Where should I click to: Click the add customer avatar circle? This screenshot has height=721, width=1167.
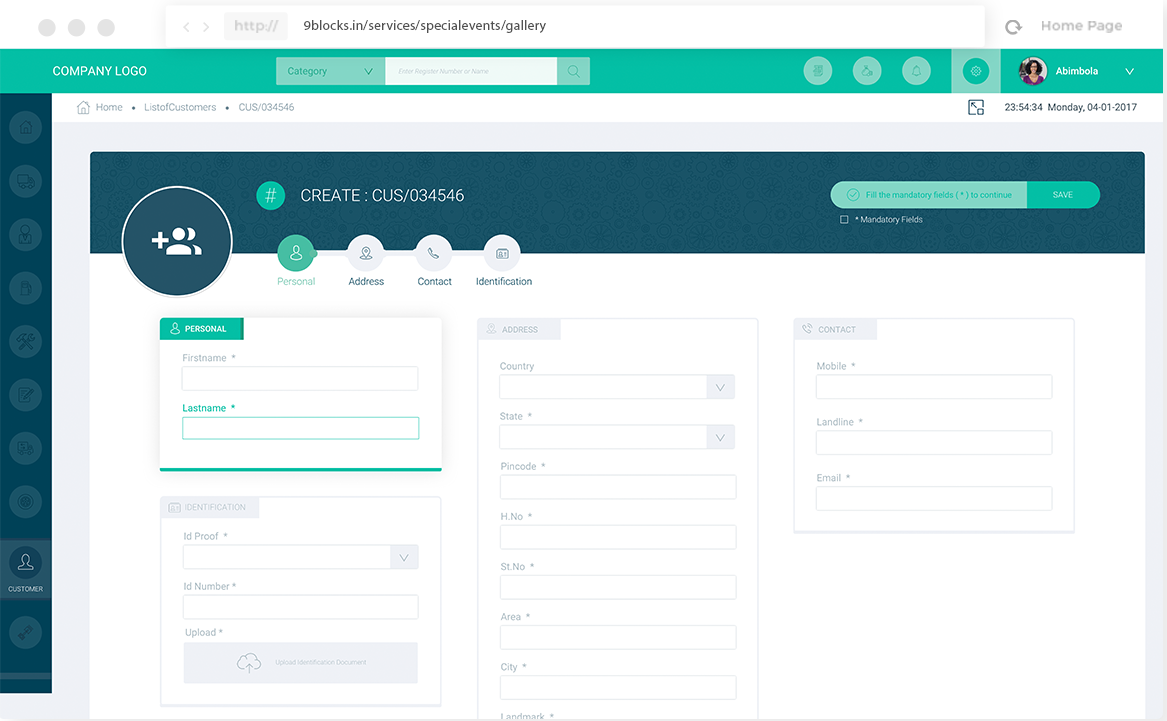(x=177, y=241)
